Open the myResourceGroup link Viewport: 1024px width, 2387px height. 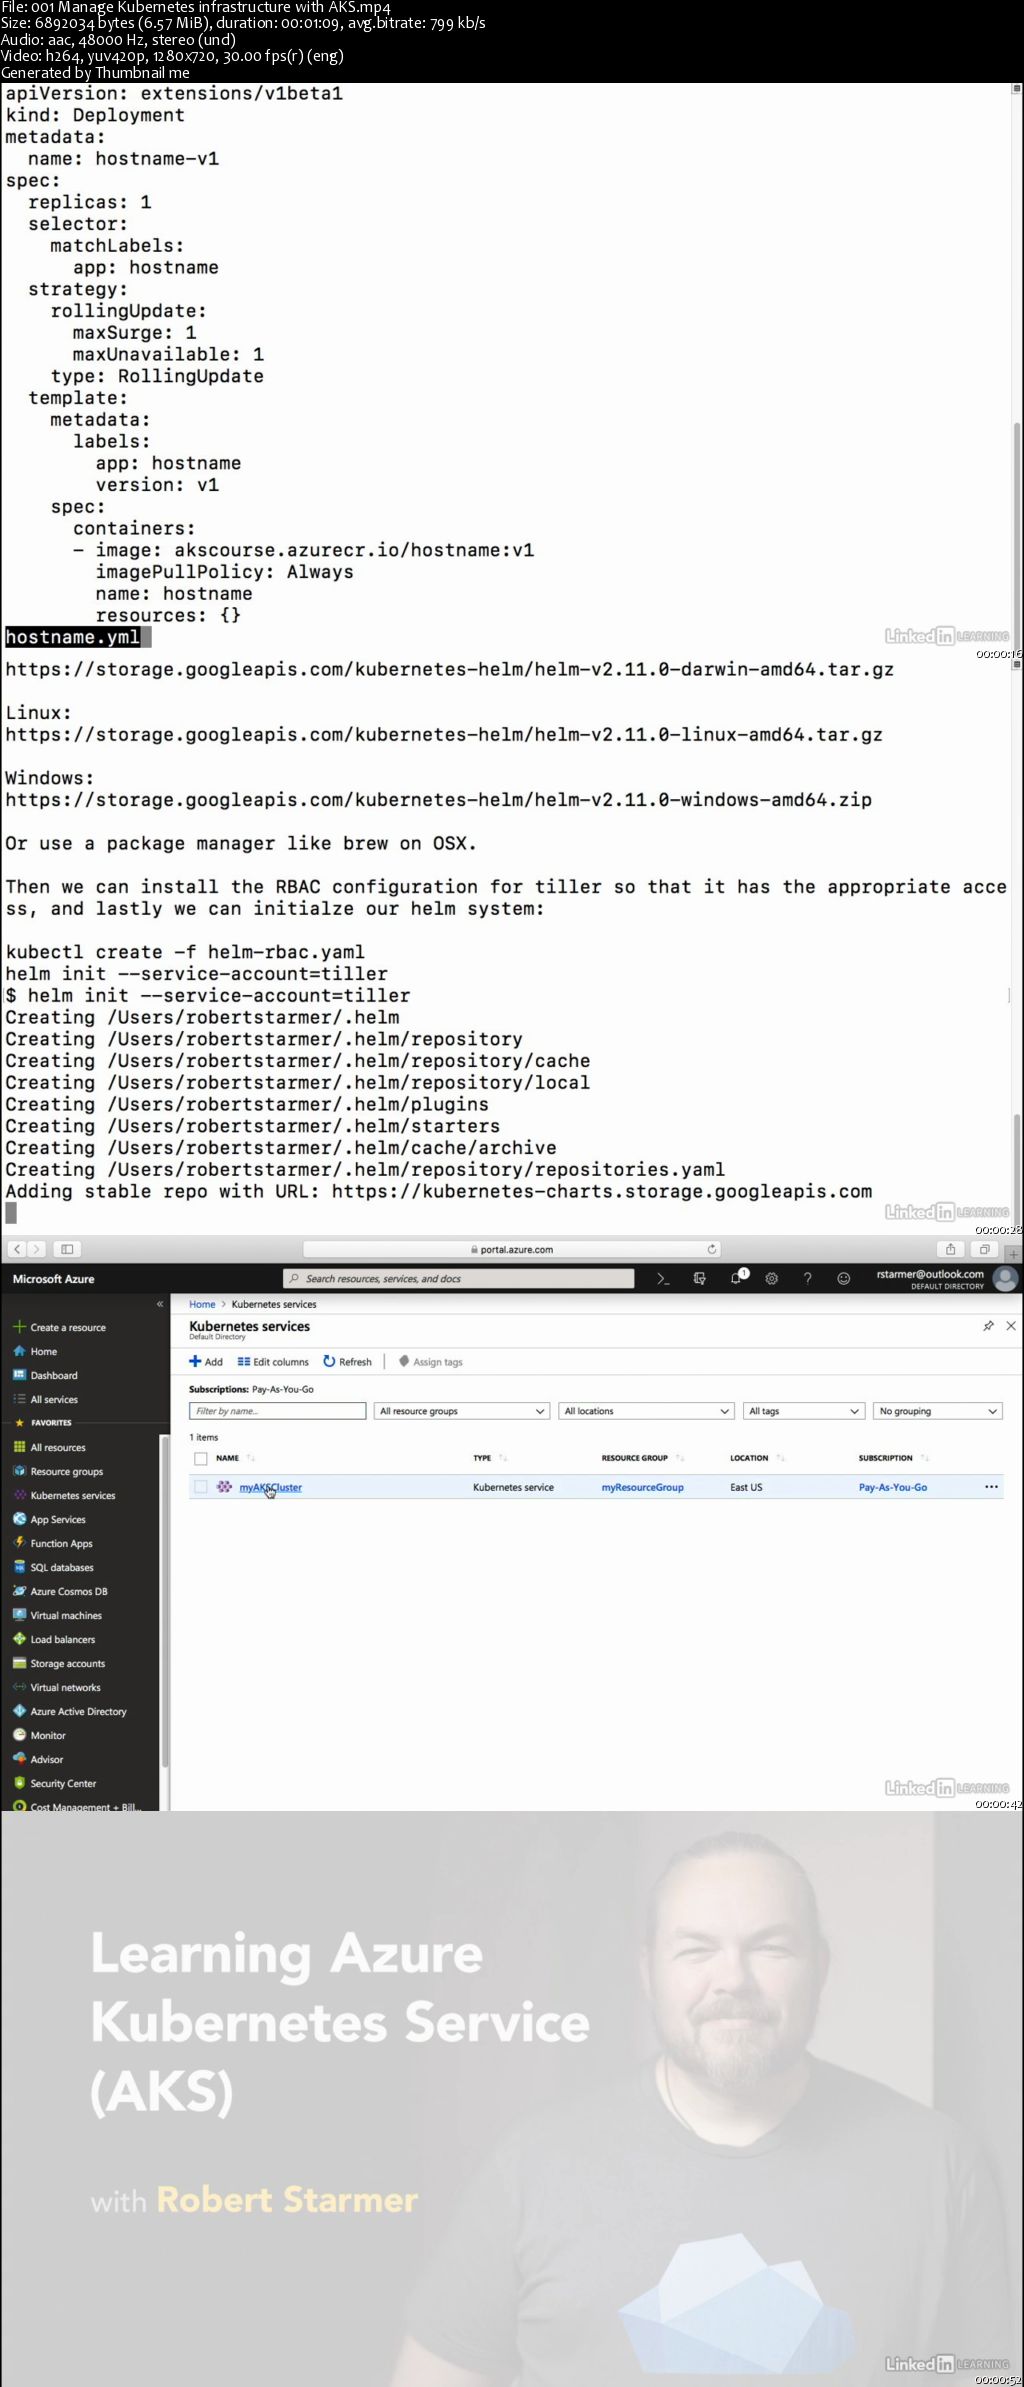[642, 1487]
